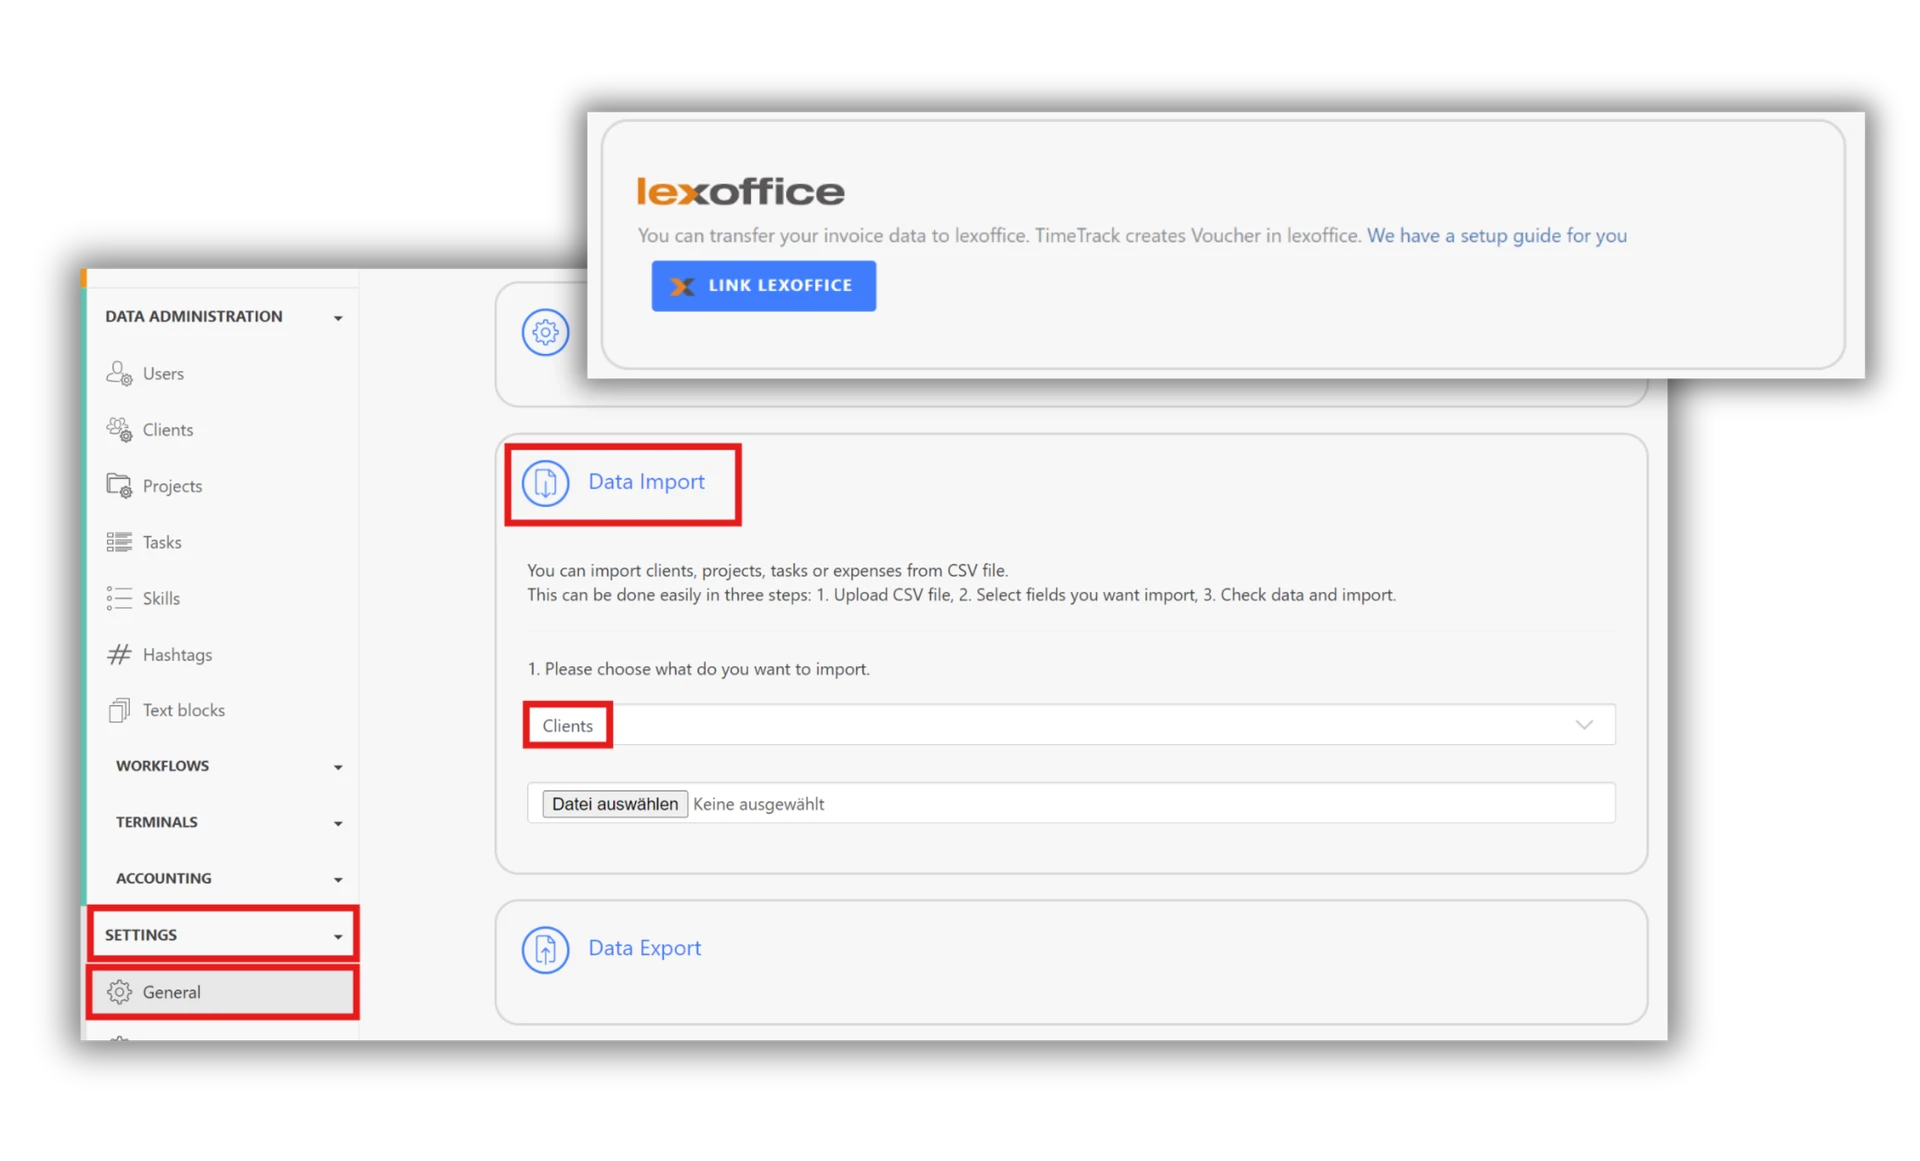Open the Skills section

click(120, 598)
